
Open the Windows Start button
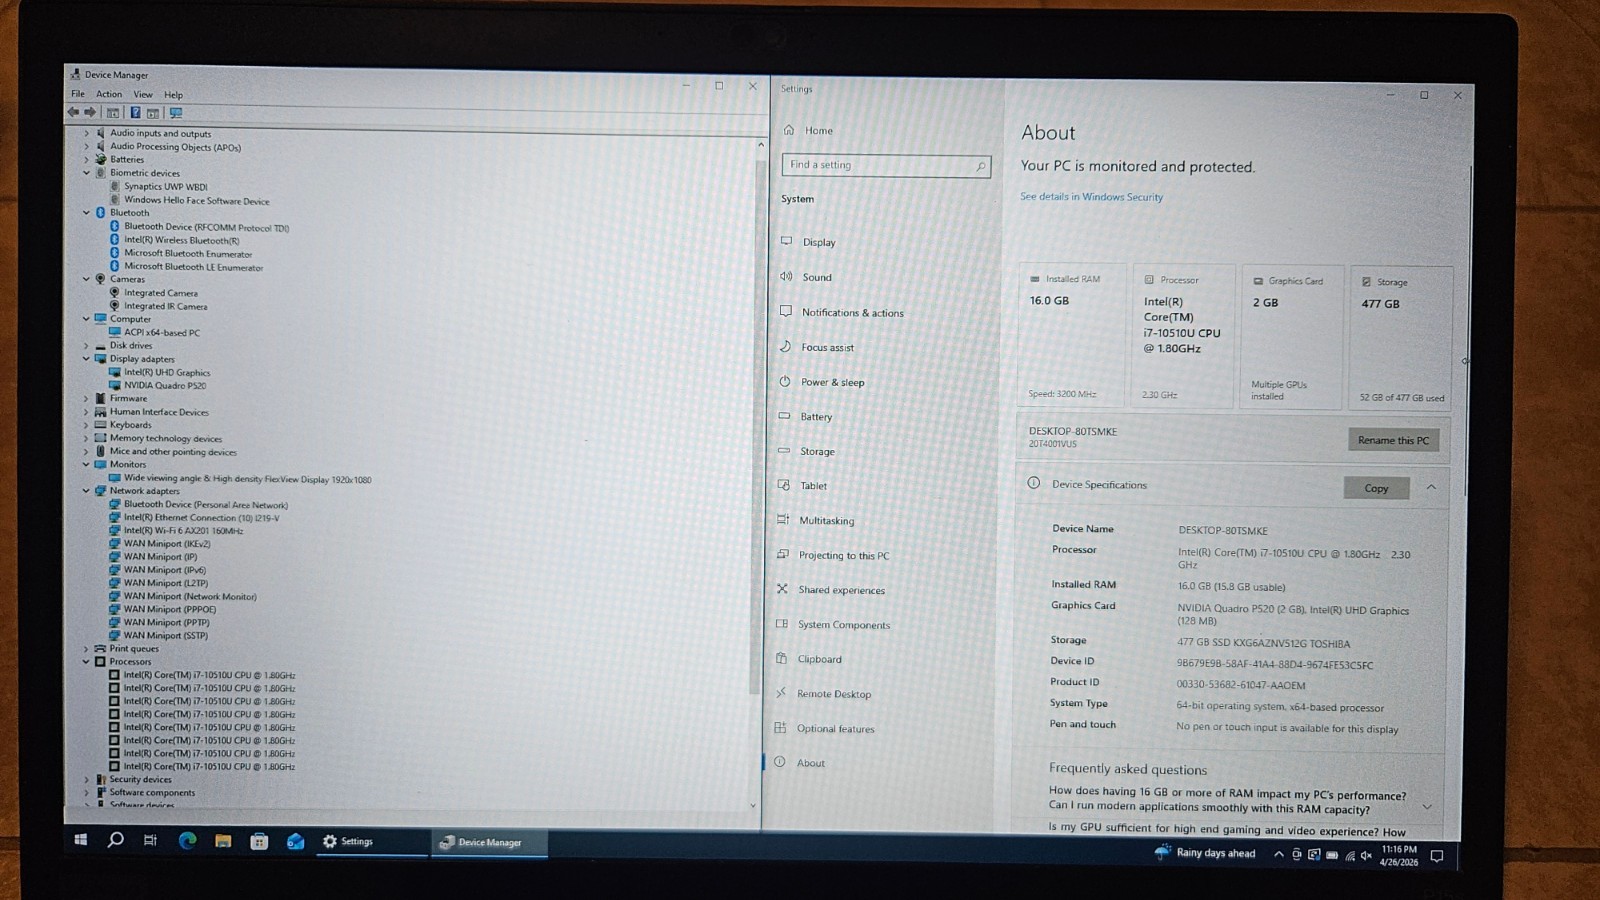click(81, 840)
